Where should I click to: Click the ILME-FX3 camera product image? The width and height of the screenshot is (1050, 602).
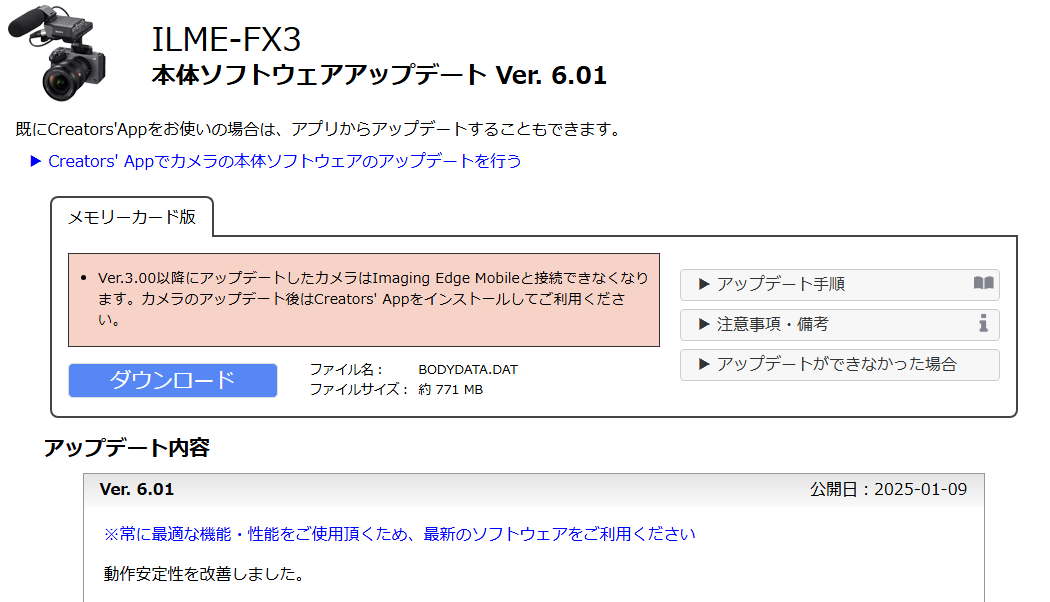click(58, 54)
